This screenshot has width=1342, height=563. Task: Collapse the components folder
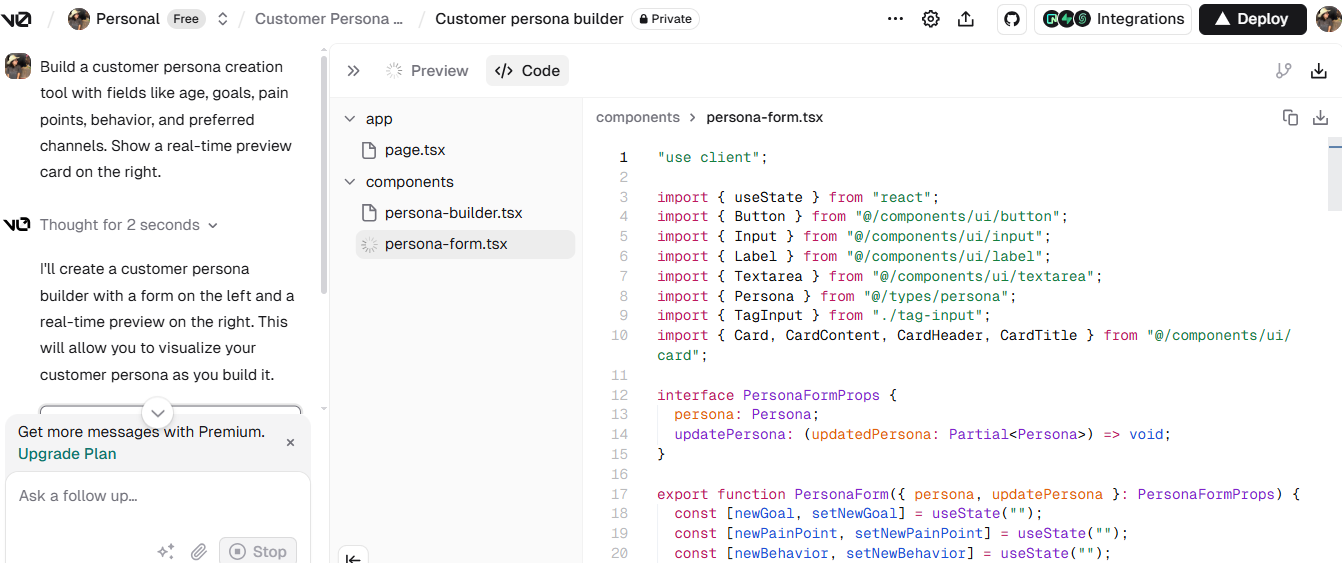coord(350,182)
